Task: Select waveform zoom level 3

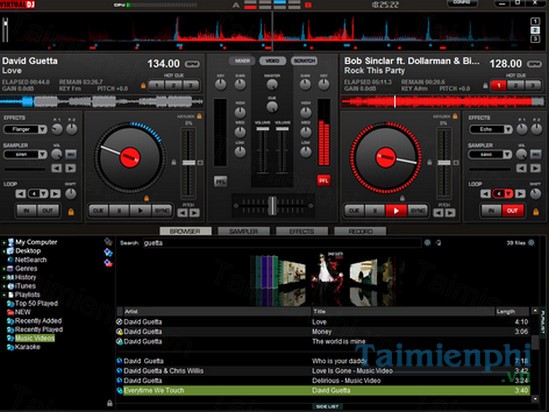Action: click(535, 39)
